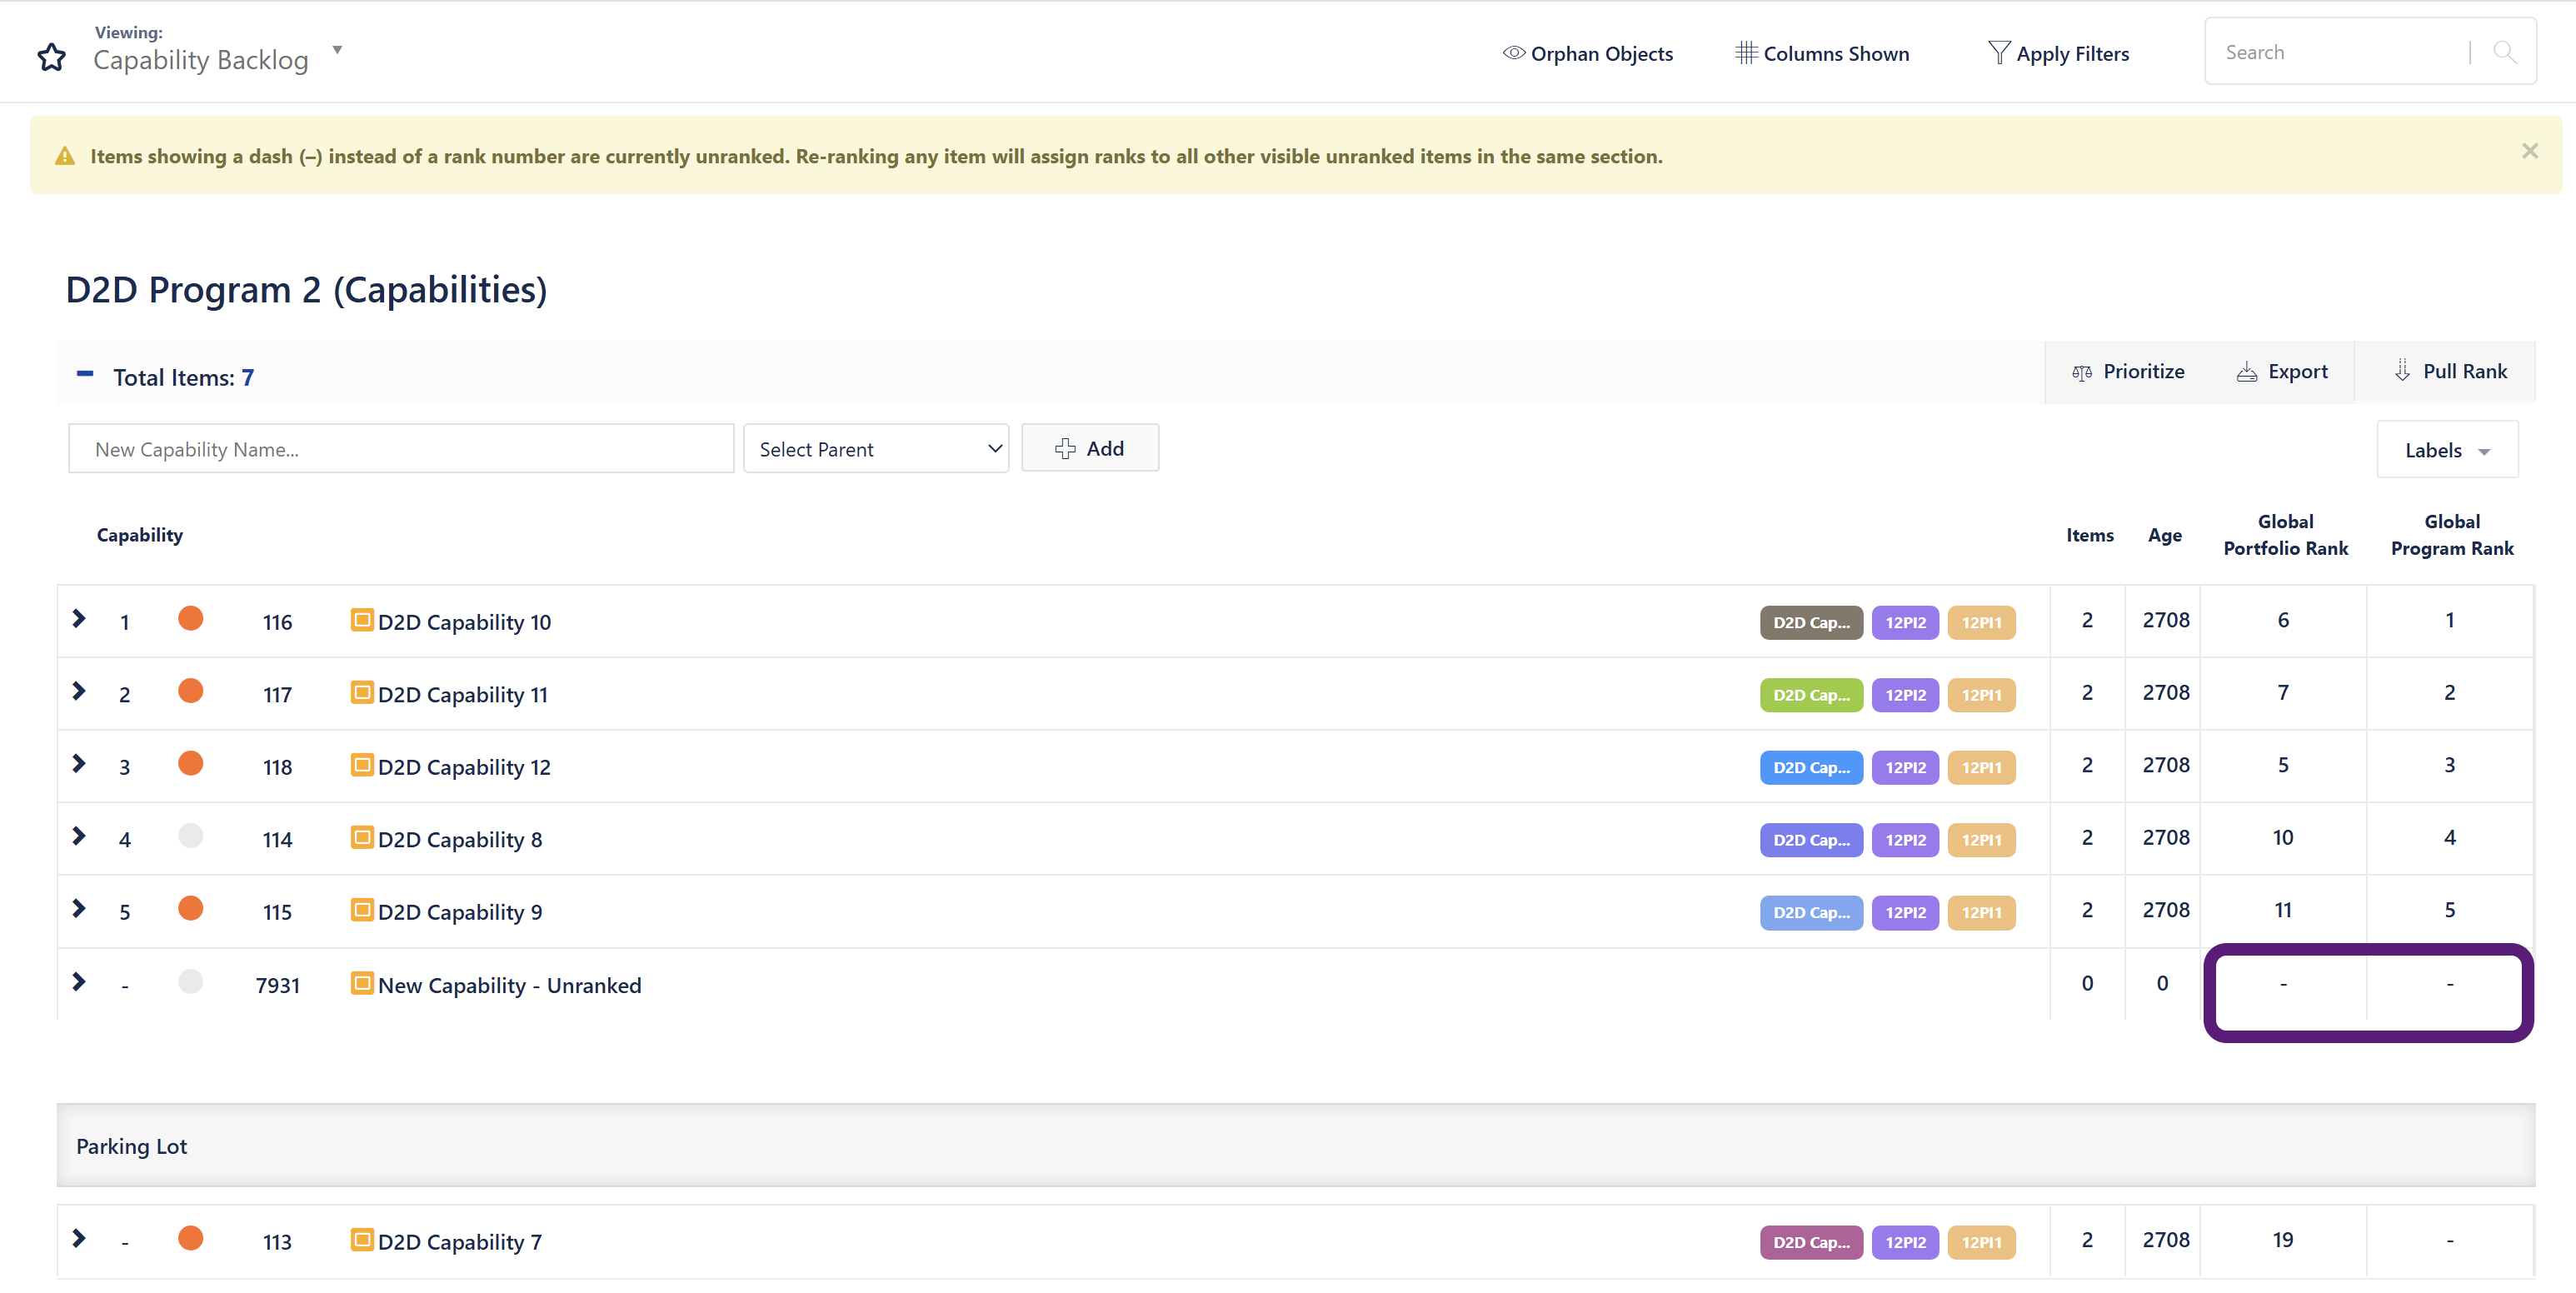
Task: Click 12PI2 tag on D2D Capability 10
Action: [1905, 622]
